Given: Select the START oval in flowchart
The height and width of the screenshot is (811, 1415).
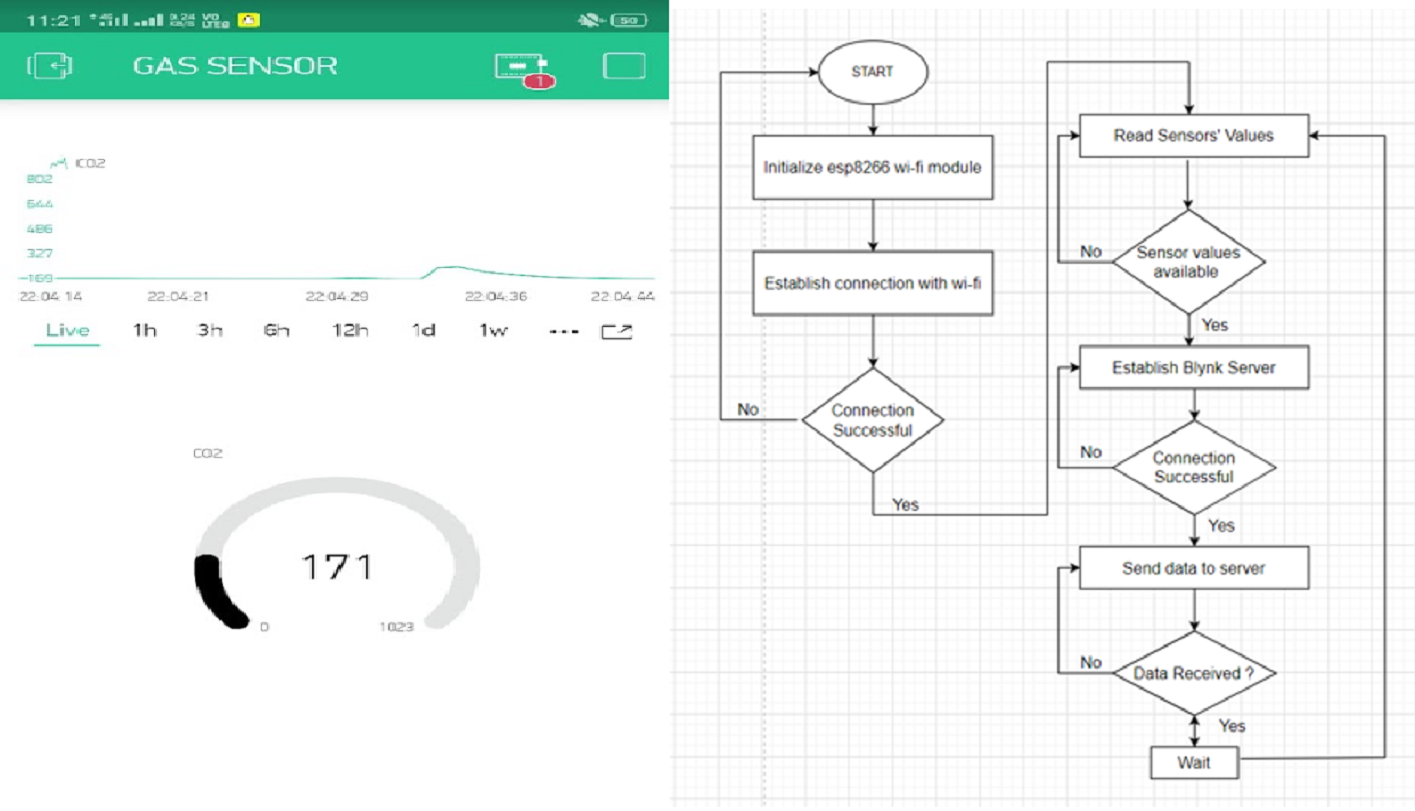Looking at the screenshot, I should (872, 72).
